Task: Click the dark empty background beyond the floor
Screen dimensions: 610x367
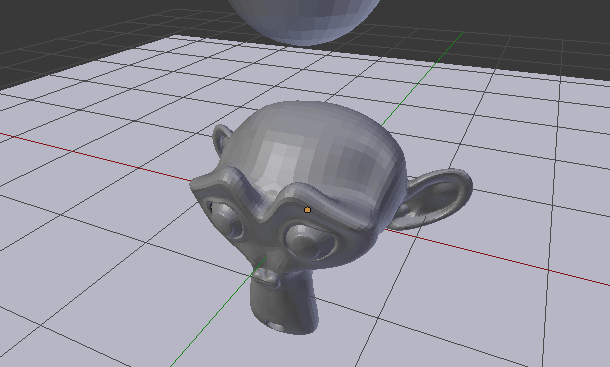Action: coord(78,23)
